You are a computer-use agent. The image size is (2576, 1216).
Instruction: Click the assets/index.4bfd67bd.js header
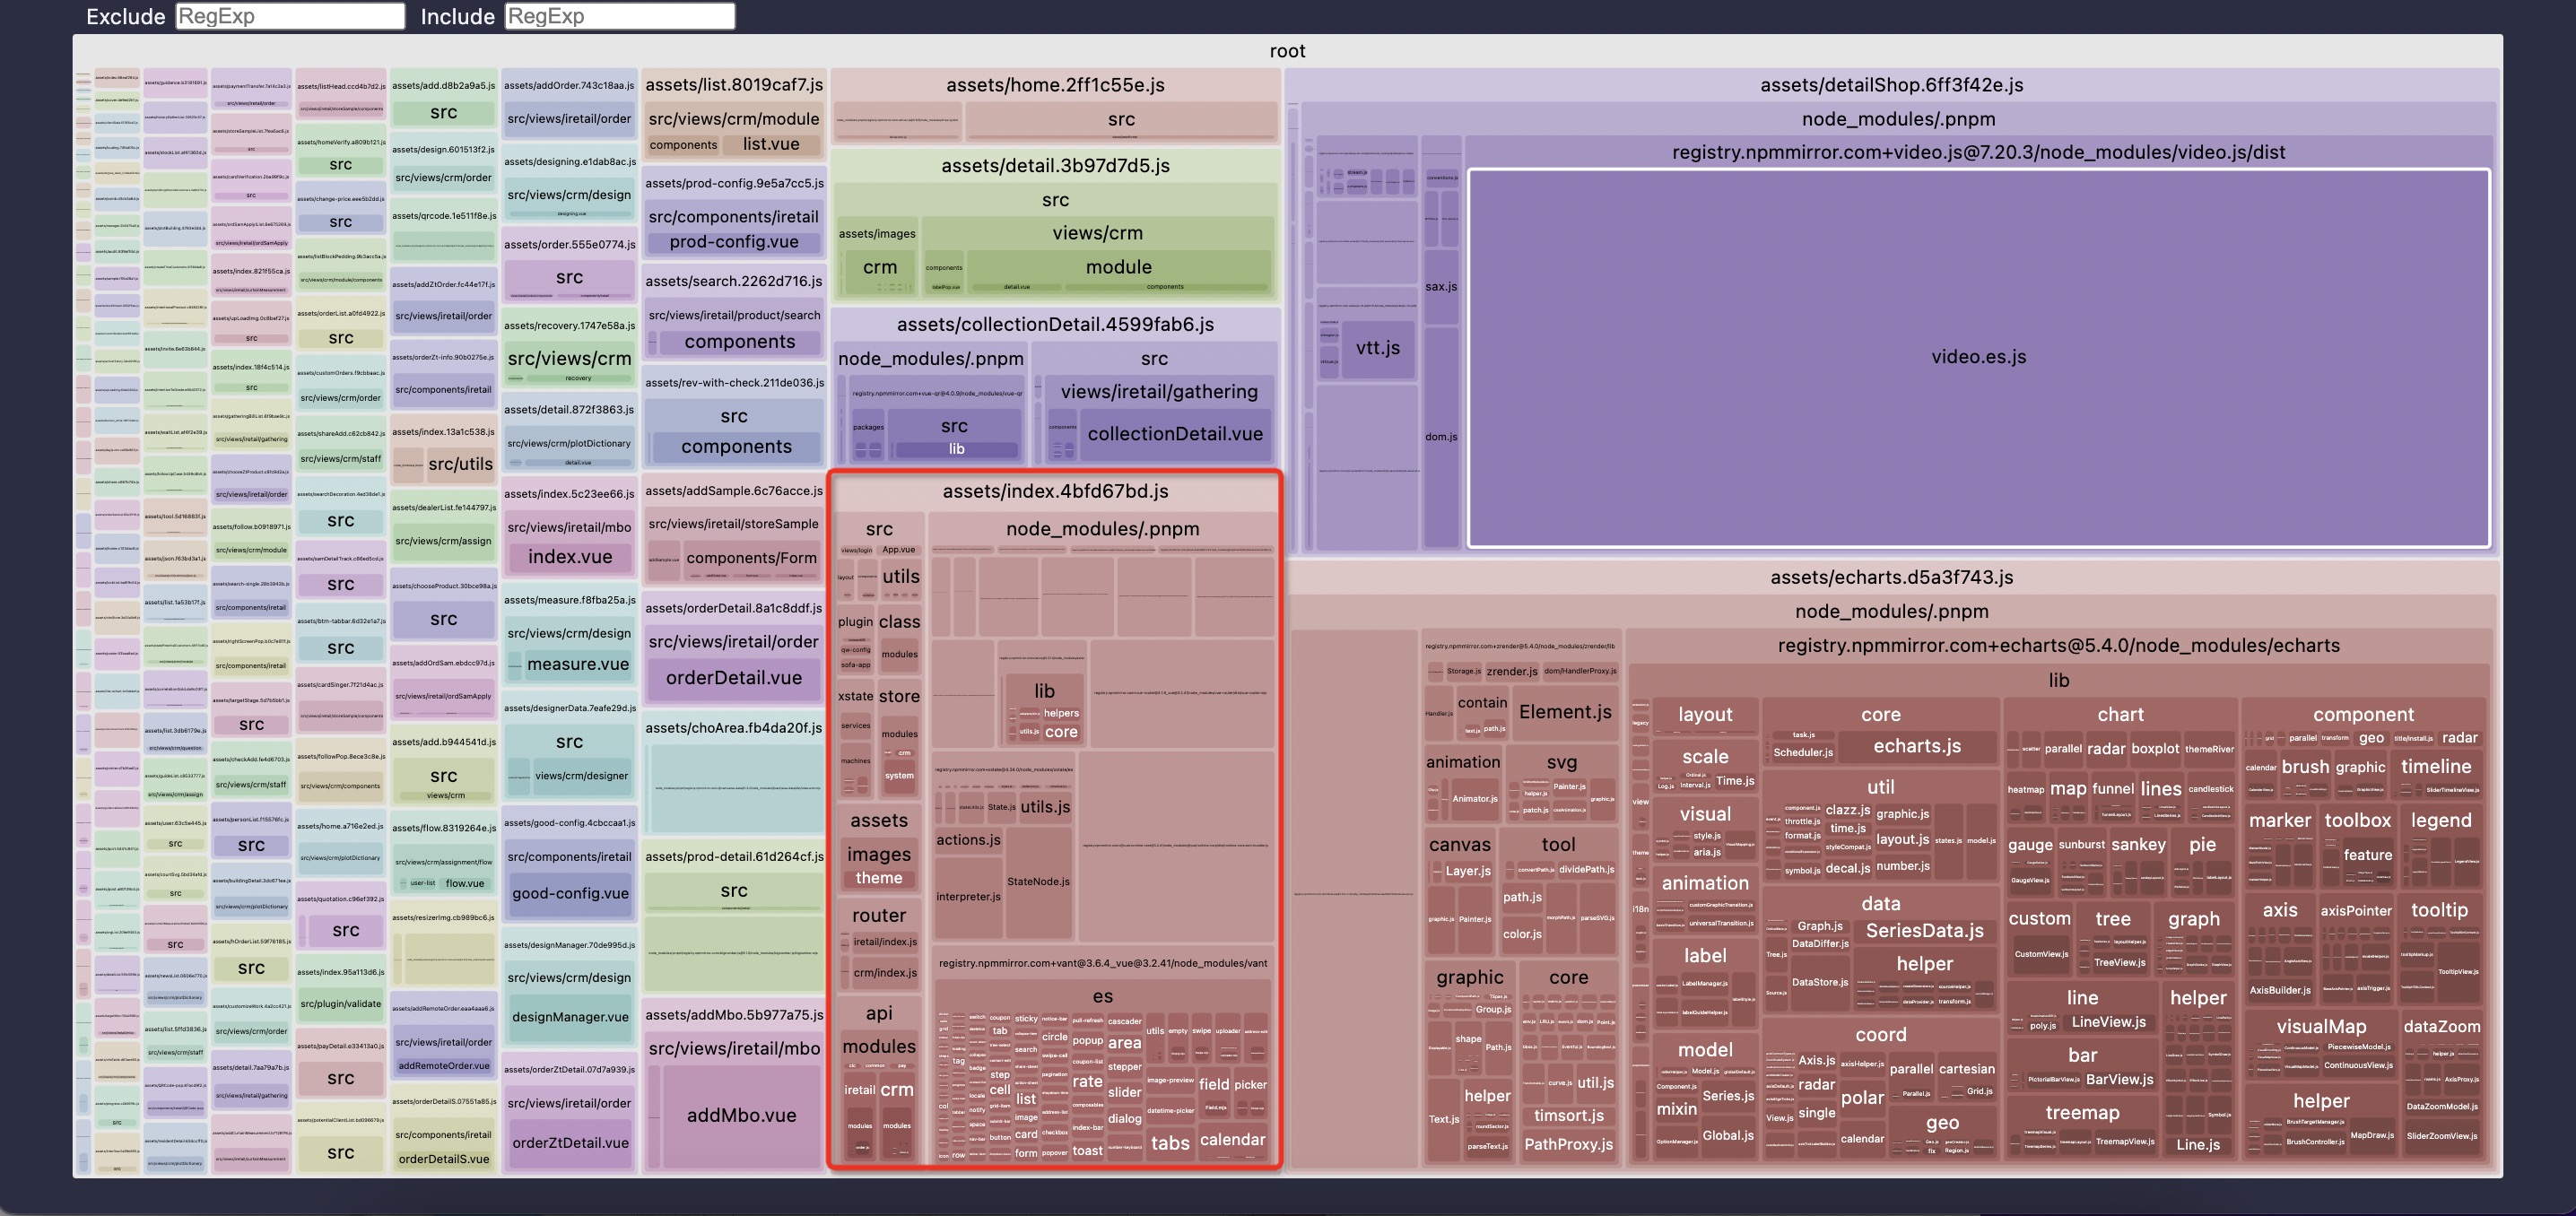point(1055,491)
